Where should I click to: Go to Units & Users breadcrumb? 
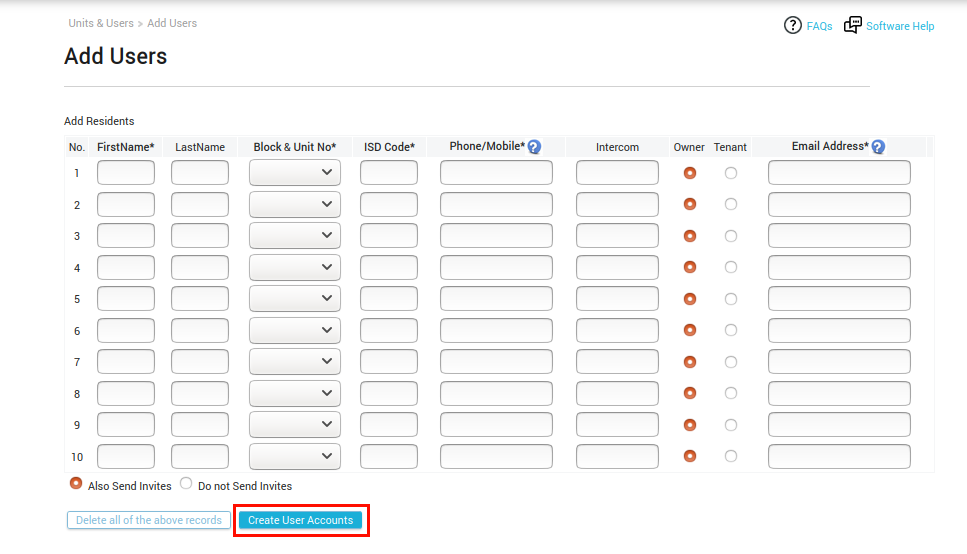click(x=101, y=23)
